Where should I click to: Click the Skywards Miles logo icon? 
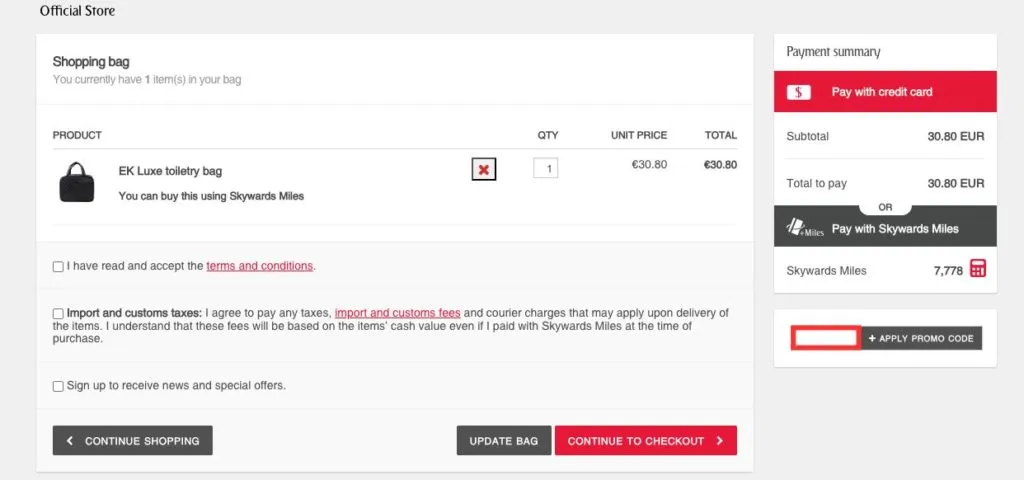[x=805, y=229]
